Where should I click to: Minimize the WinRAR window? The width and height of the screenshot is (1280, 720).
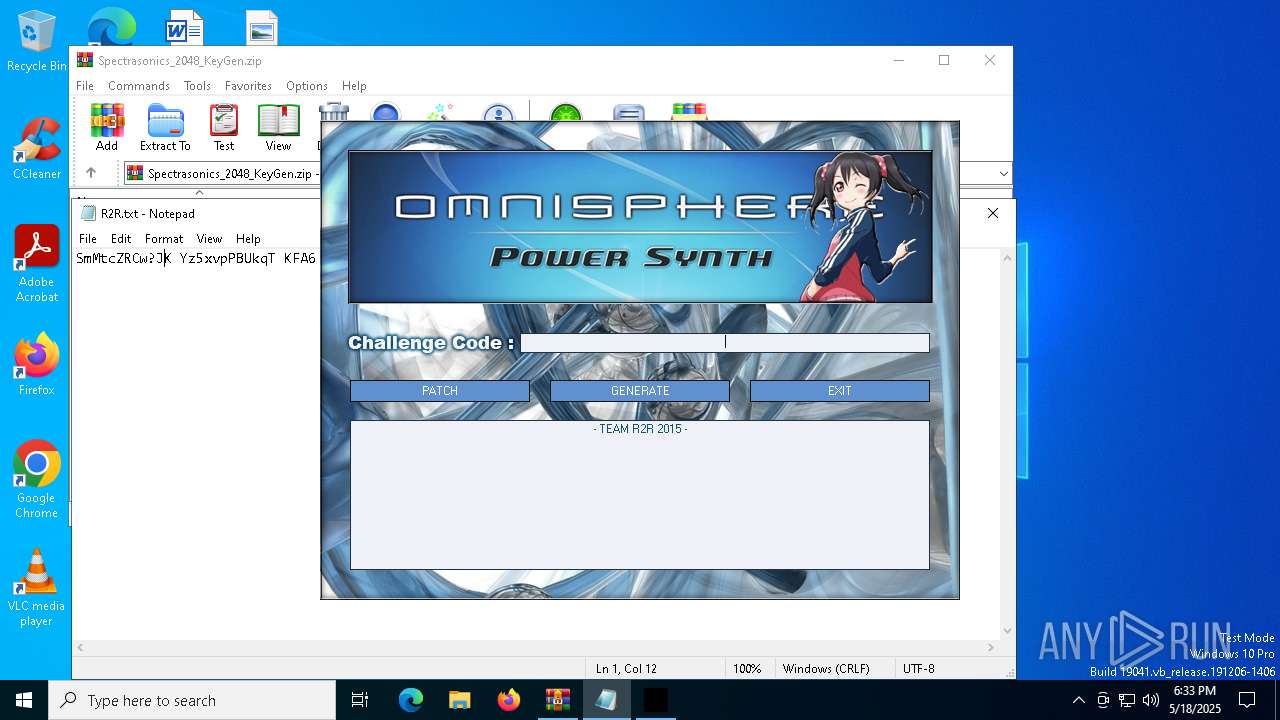point(898,60)
